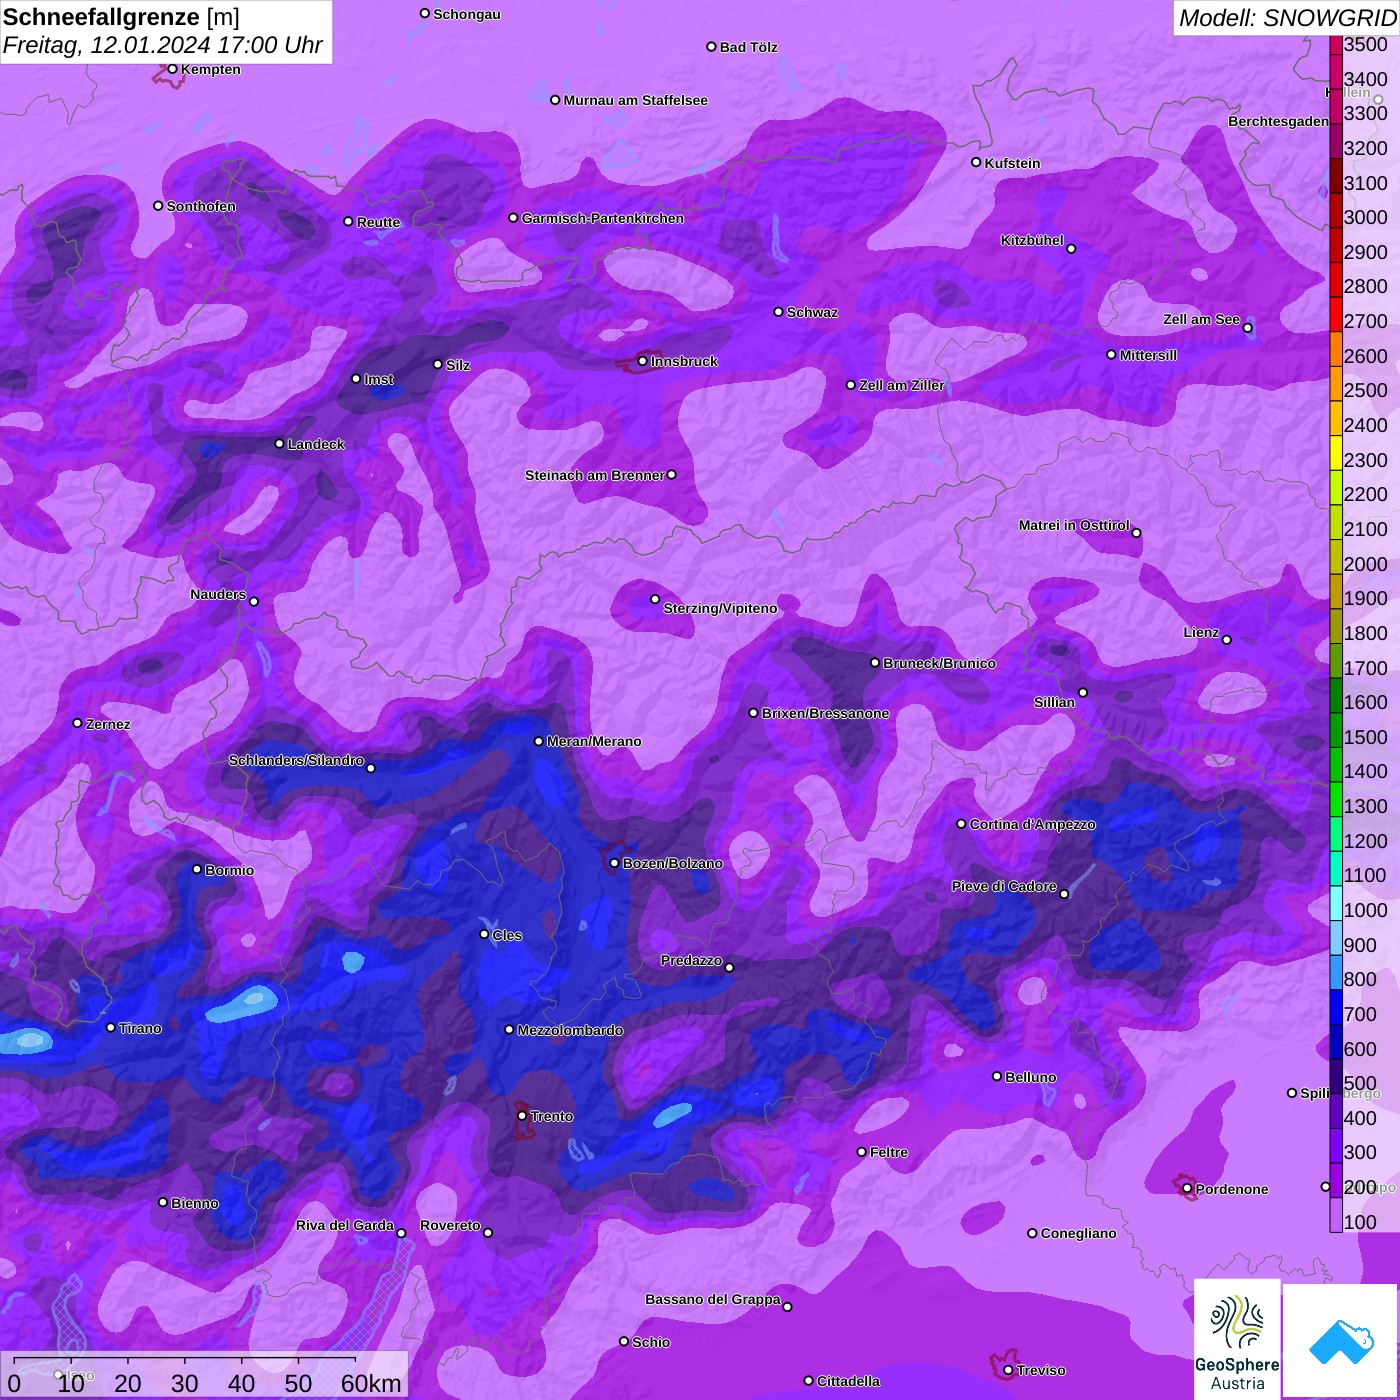Click the Sterzing/Vipiteno label
Image resolution: width=1400 pixels, height=1400 pixels.
[720, 608]
